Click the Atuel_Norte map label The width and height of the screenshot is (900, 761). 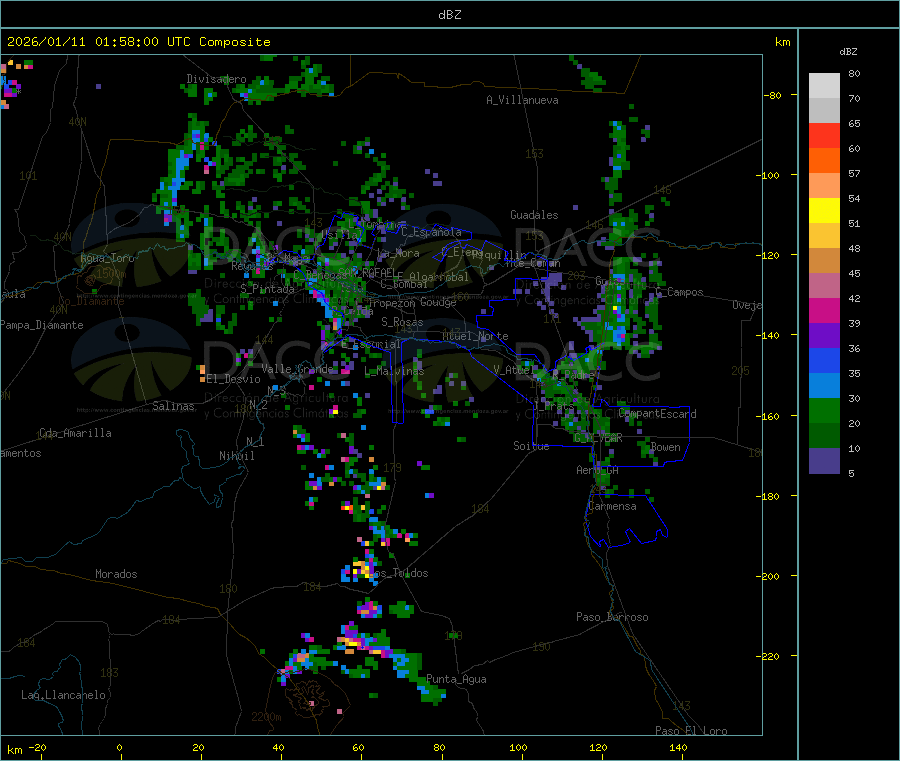point(475,336)
